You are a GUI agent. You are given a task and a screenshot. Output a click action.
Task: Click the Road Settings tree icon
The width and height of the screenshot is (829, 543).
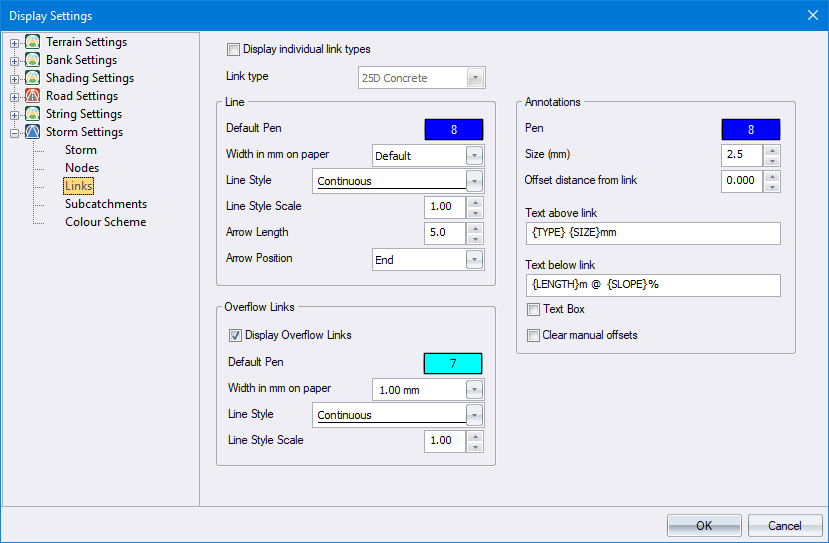(x=33, y=96)
